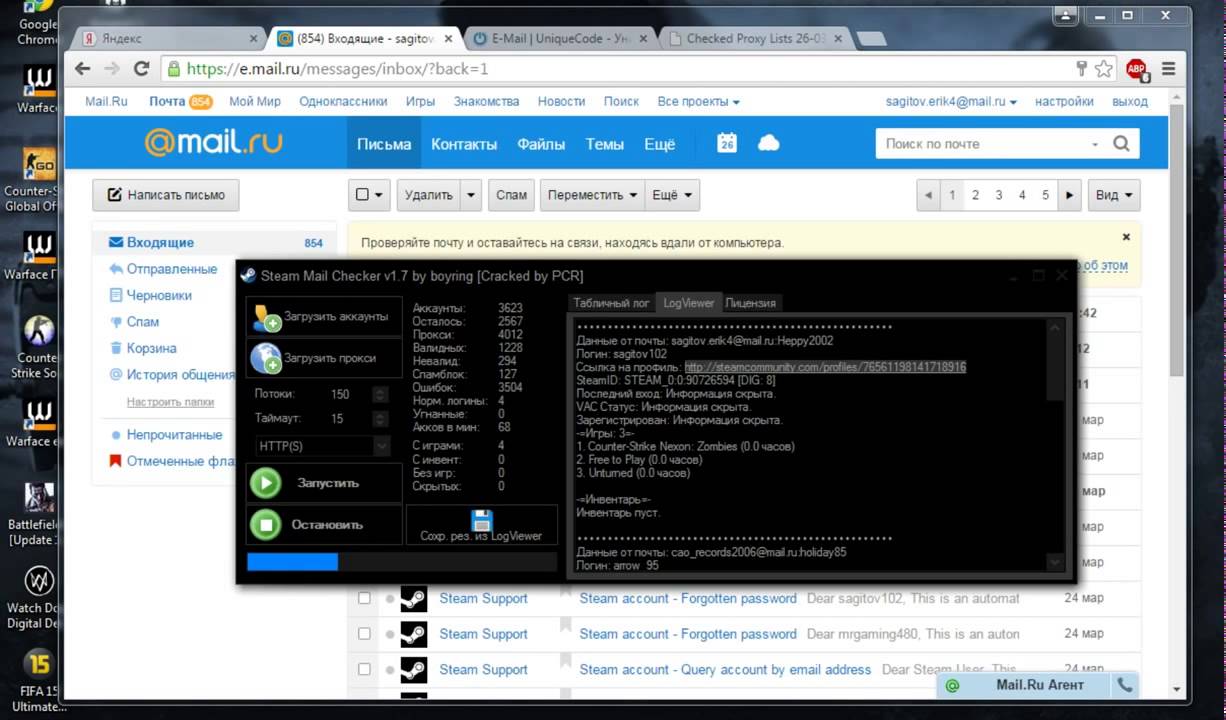Image resolution: width=1226 pixels, height=720 pixels.
Task: Open the sagitov.erik4@mail.ru account dropdown
Action: point(951,101)
